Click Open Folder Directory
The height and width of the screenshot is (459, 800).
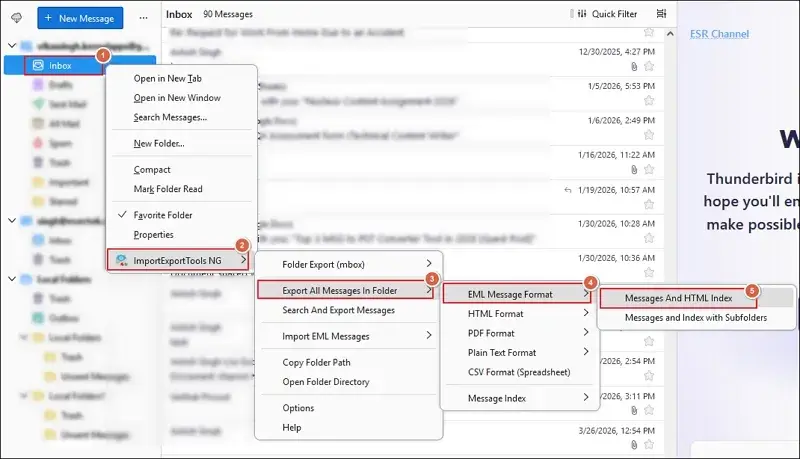(x=349, y=382)
